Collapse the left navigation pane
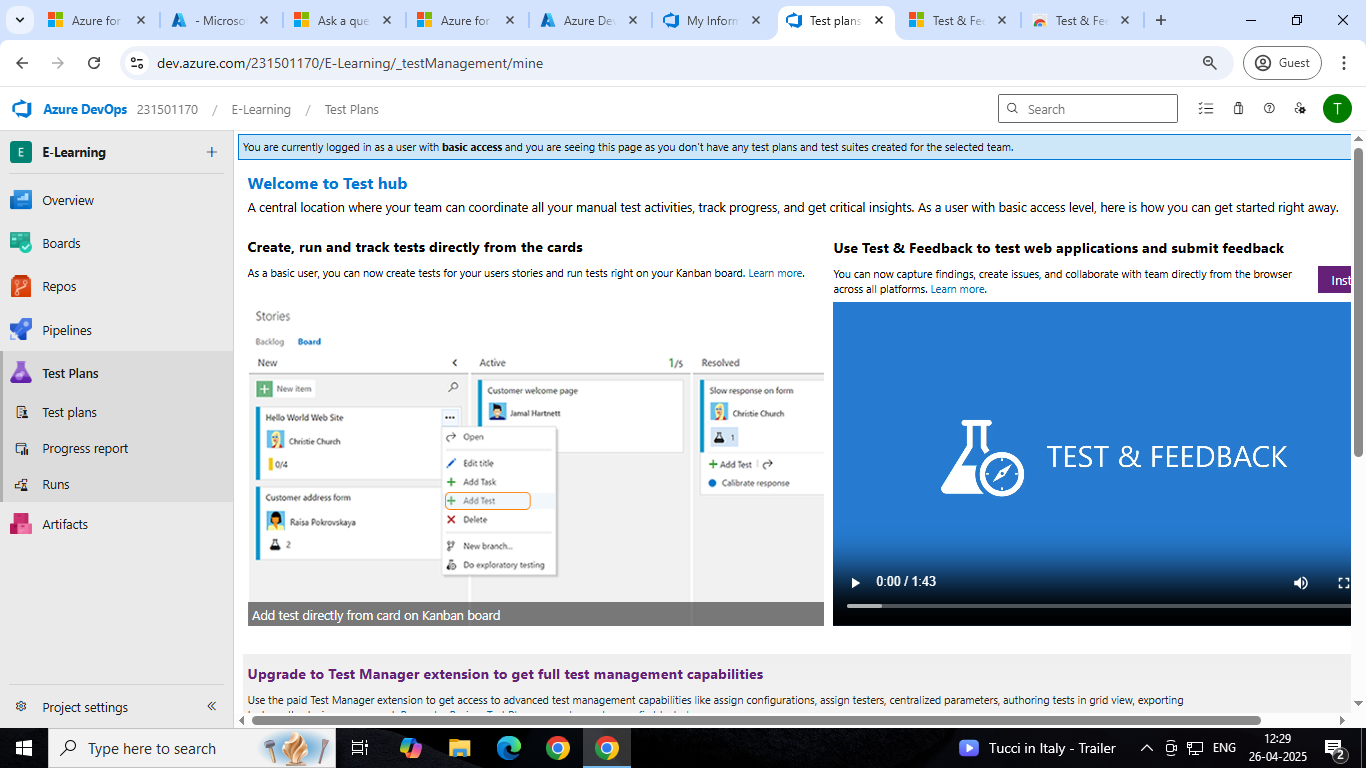This screenshot has height=768, width=1366. coord(211,706)
